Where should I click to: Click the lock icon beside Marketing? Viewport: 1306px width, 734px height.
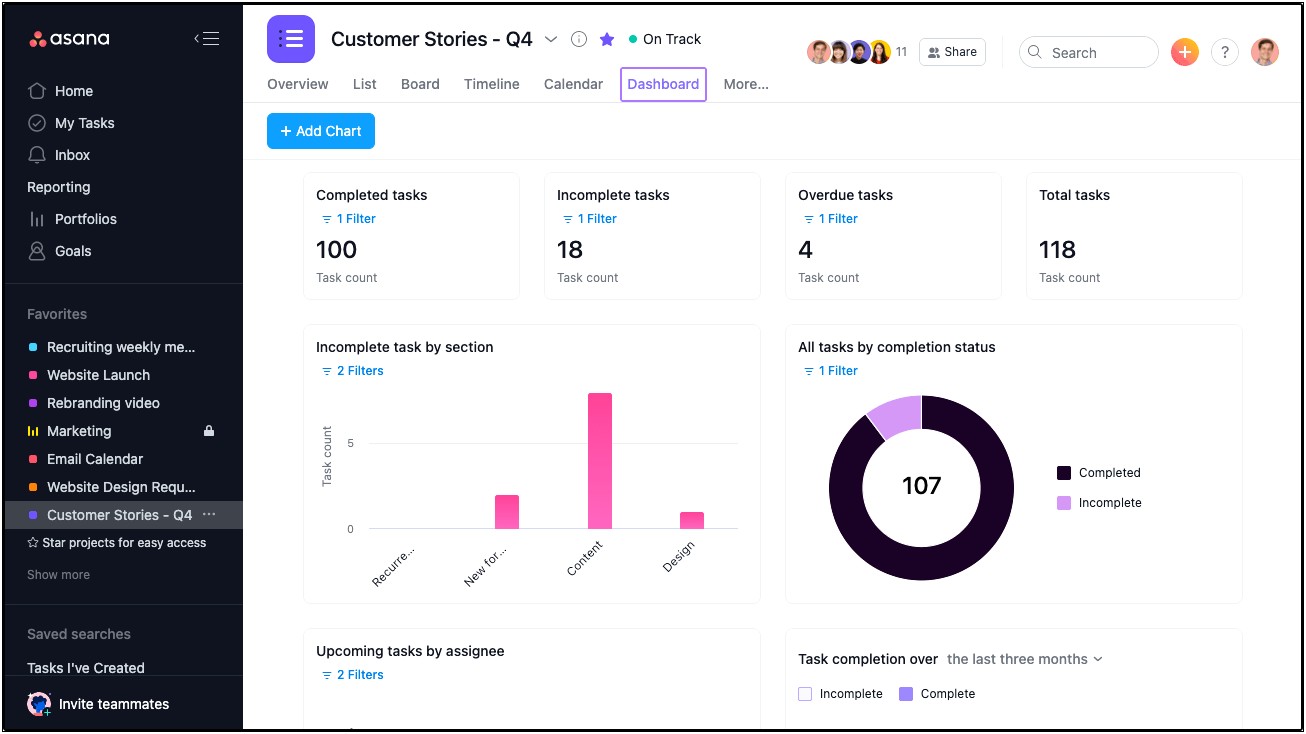coord(209,431)
